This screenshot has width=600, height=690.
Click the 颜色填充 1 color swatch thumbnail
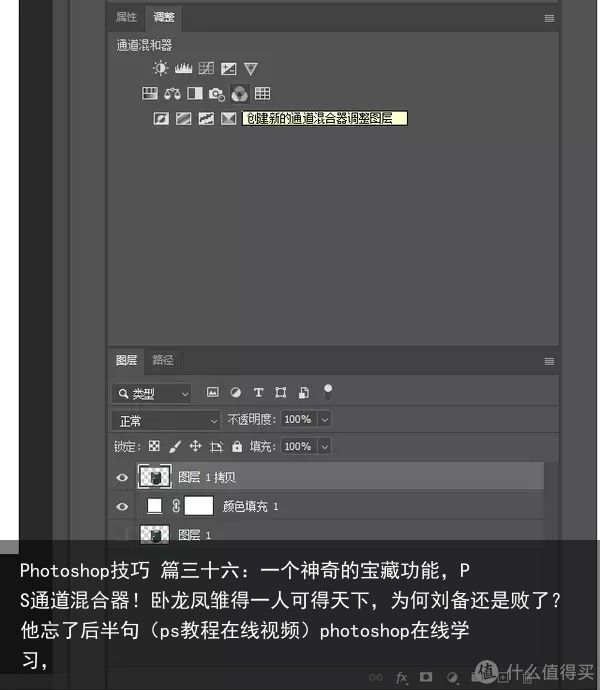[154, 506]
